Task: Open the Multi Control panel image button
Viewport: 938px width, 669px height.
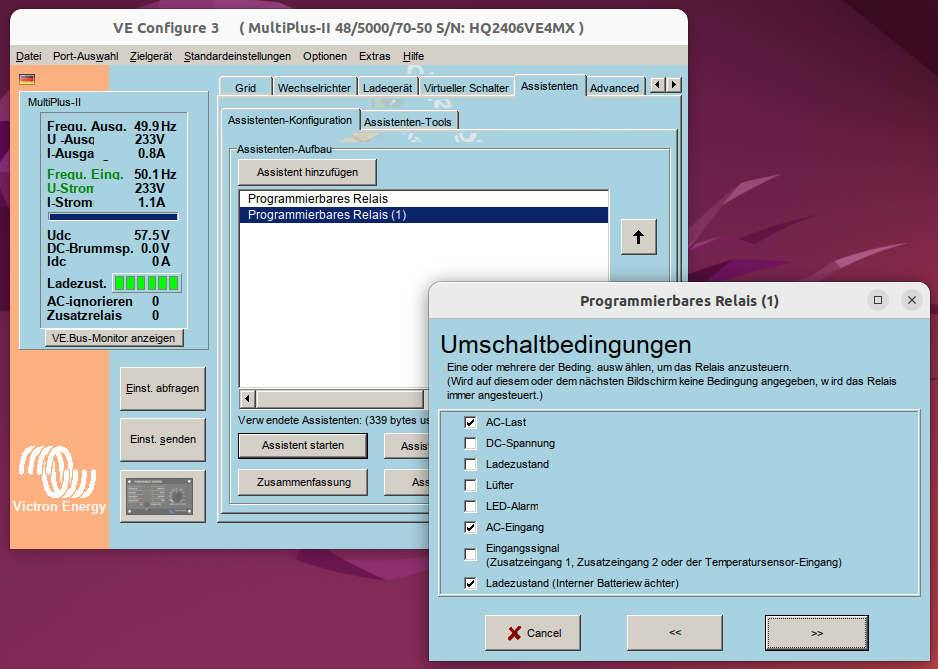Action: coord(163,496)
